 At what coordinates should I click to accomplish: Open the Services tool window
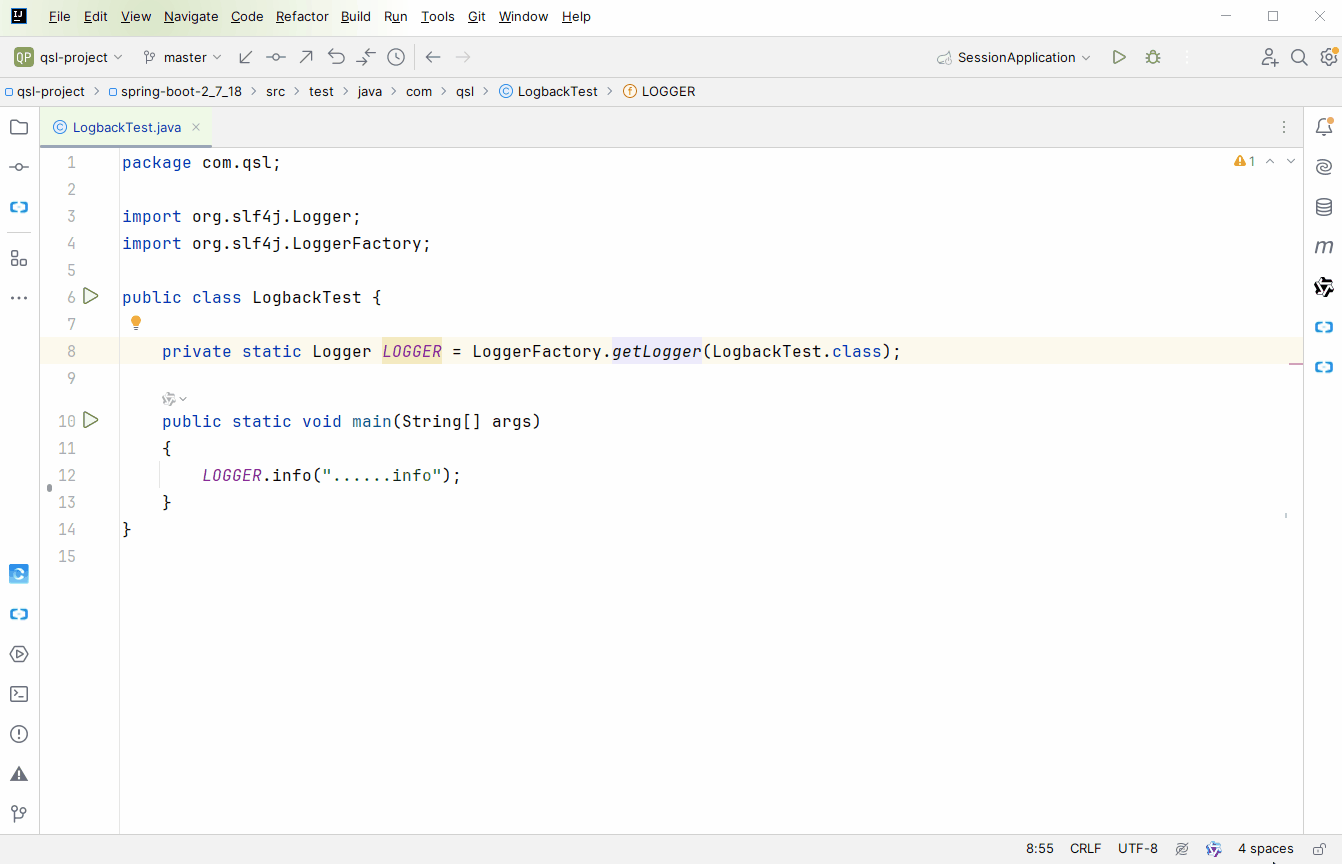19,654
